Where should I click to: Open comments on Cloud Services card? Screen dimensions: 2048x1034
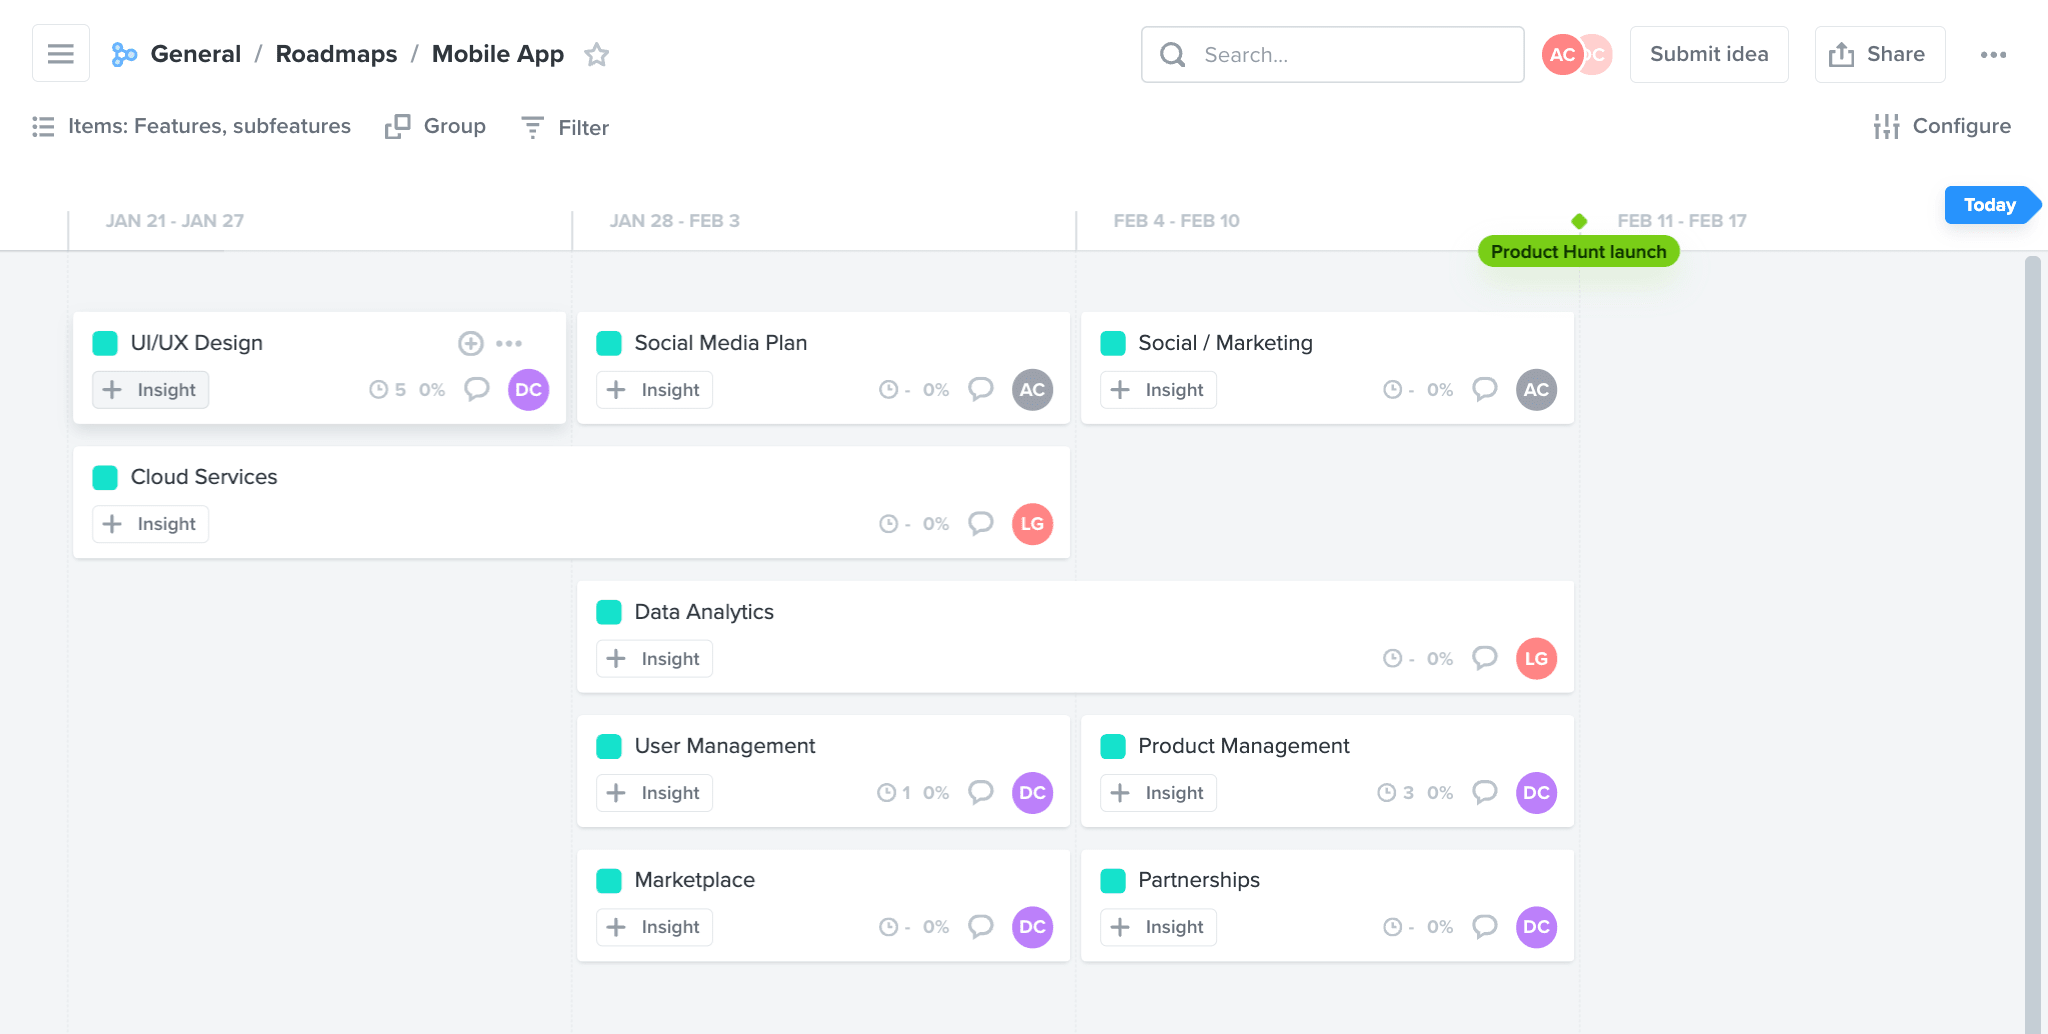coord(981,523)
